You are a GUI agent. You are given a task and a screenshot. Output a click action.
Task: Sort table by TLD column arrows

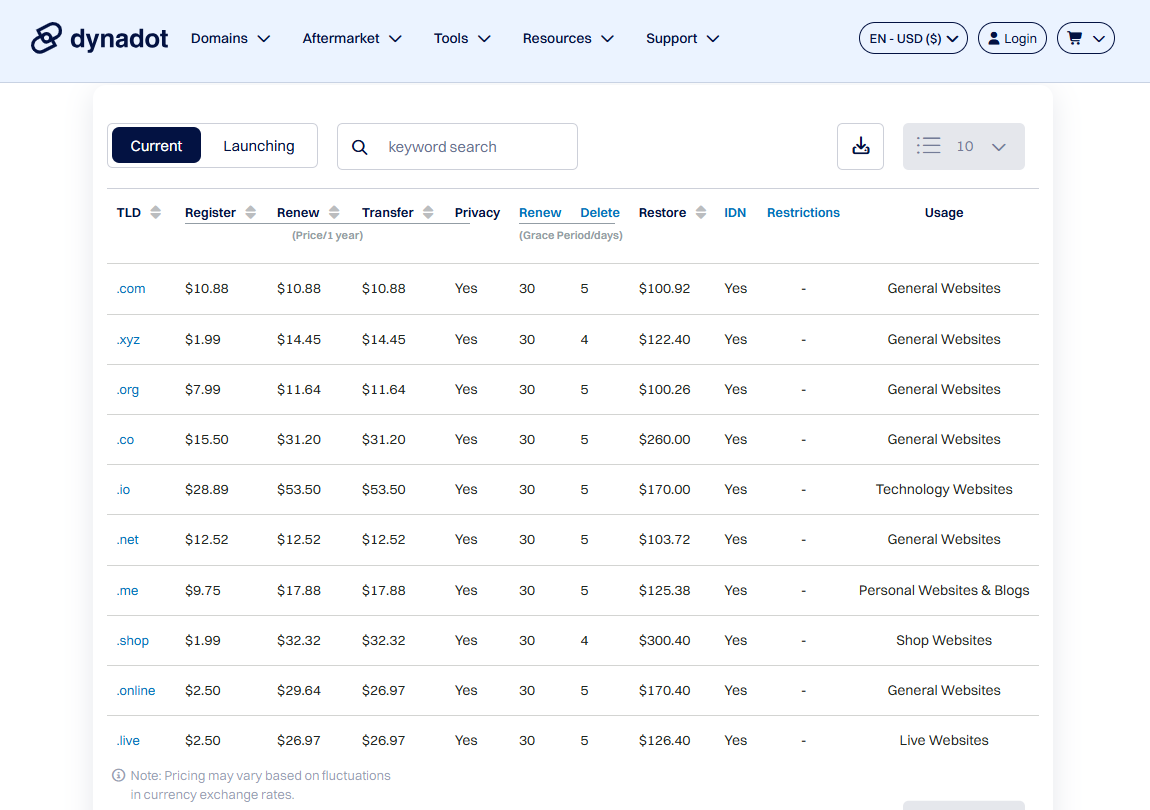[155, 212]
